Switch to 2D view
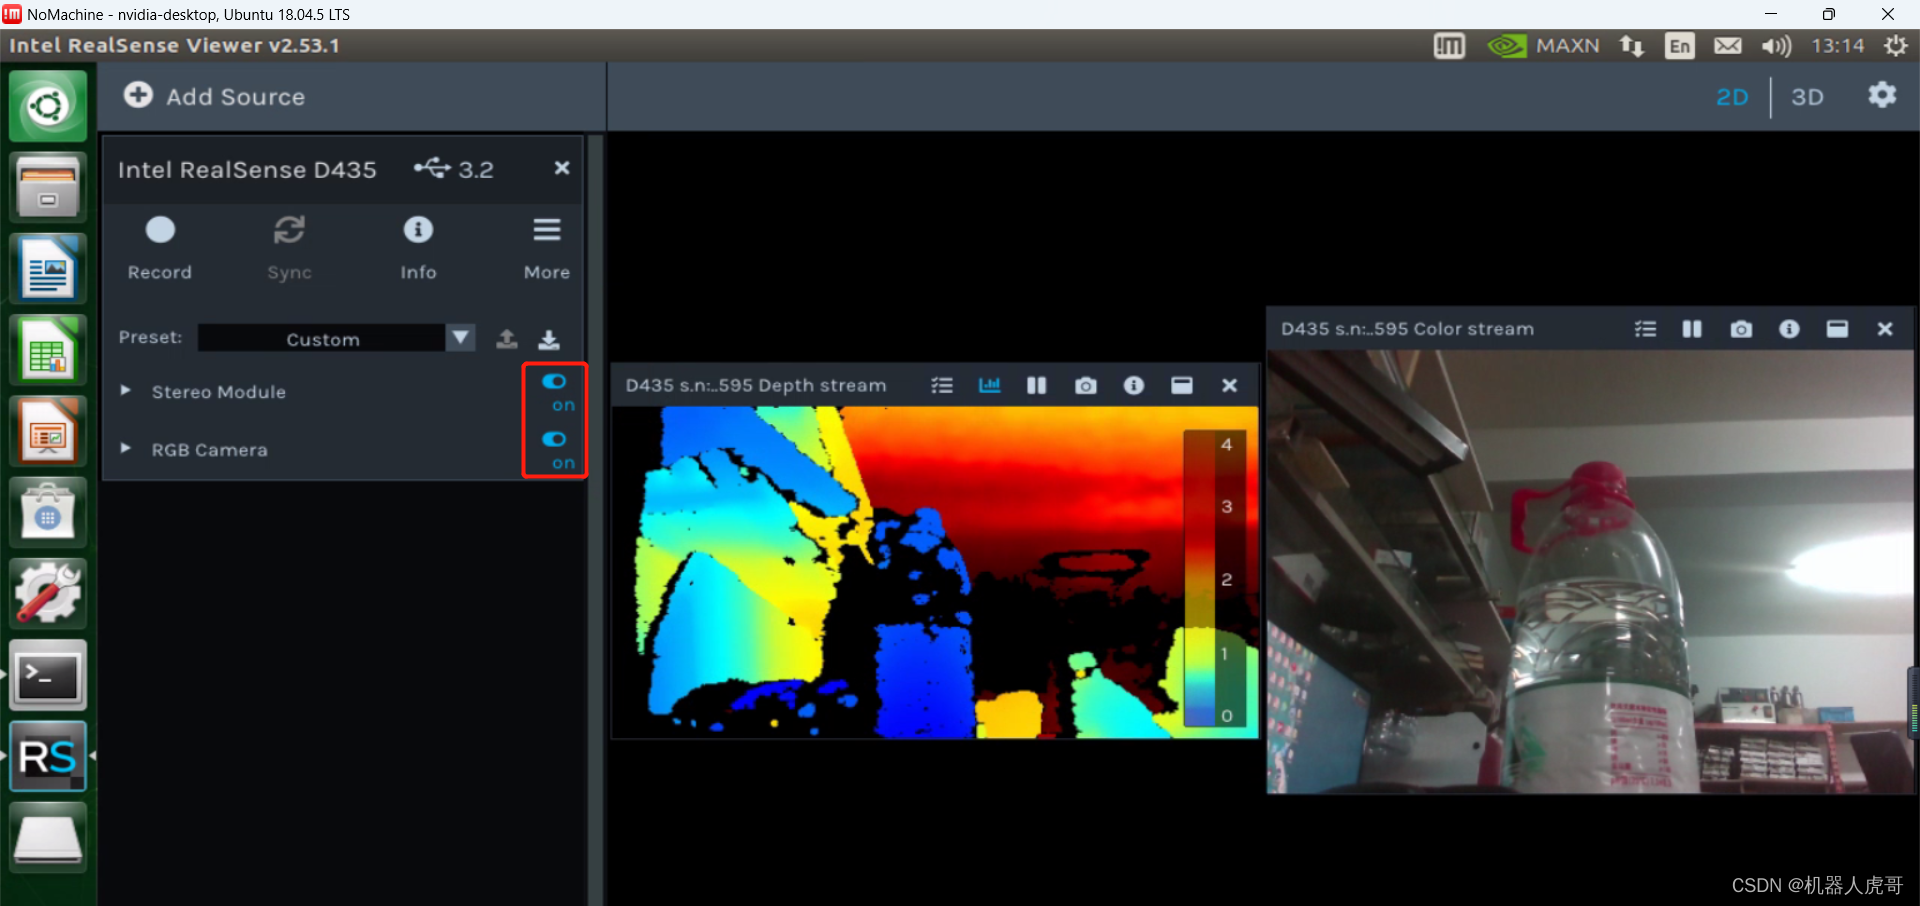 click(1732, 97)
